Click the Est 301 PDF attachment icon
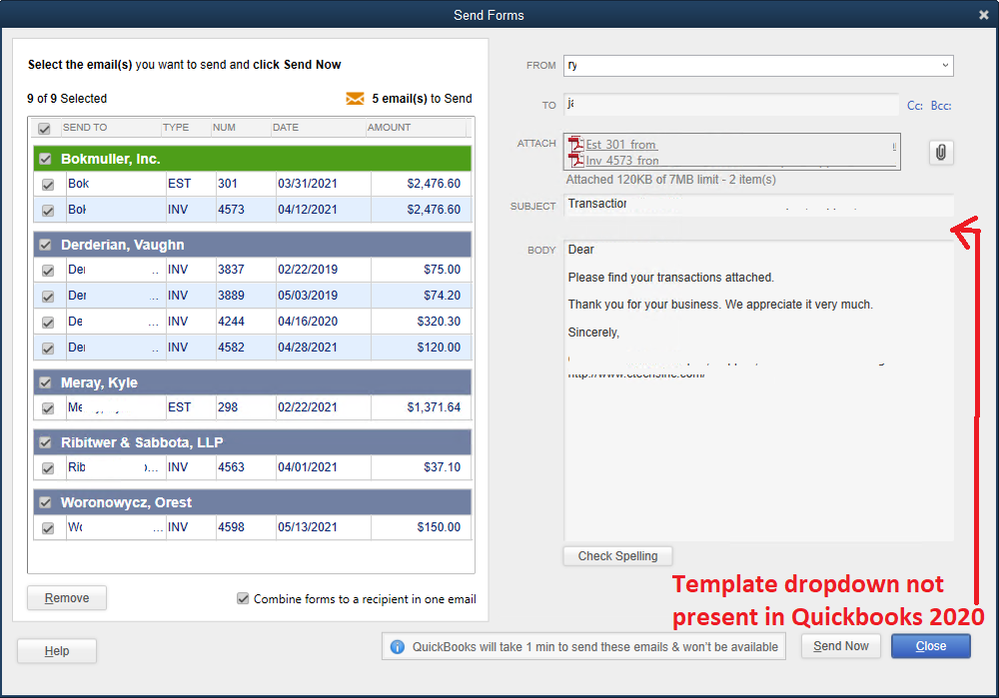 [576, 144]
